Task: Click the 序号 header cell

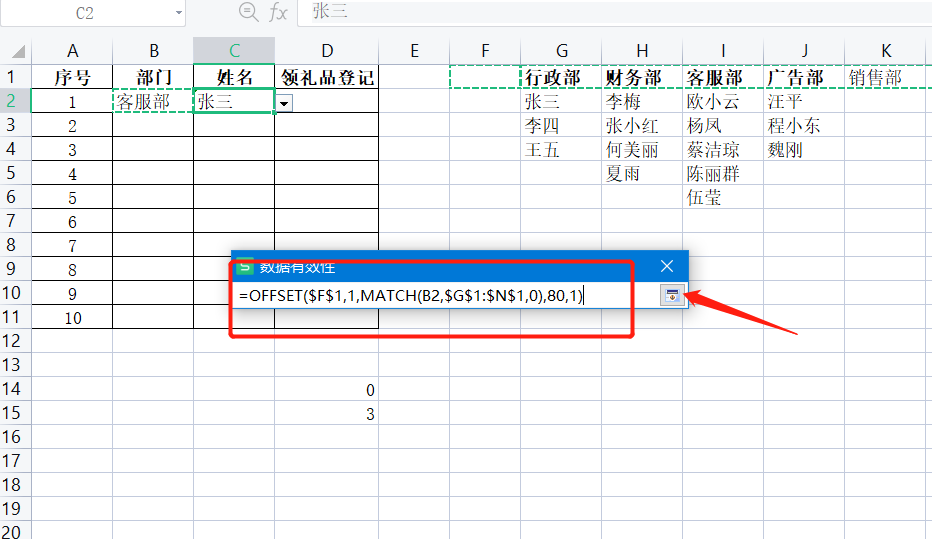Action: 72,77
